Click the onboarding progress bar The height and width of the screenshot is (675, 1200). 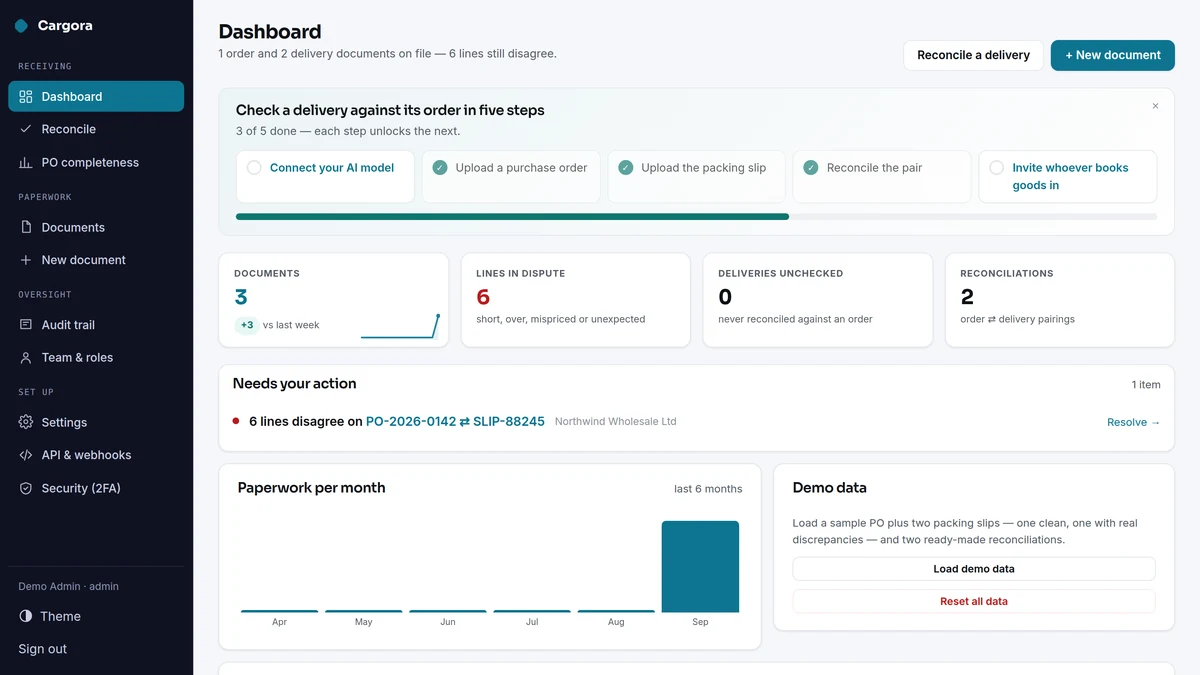(696, 216)
